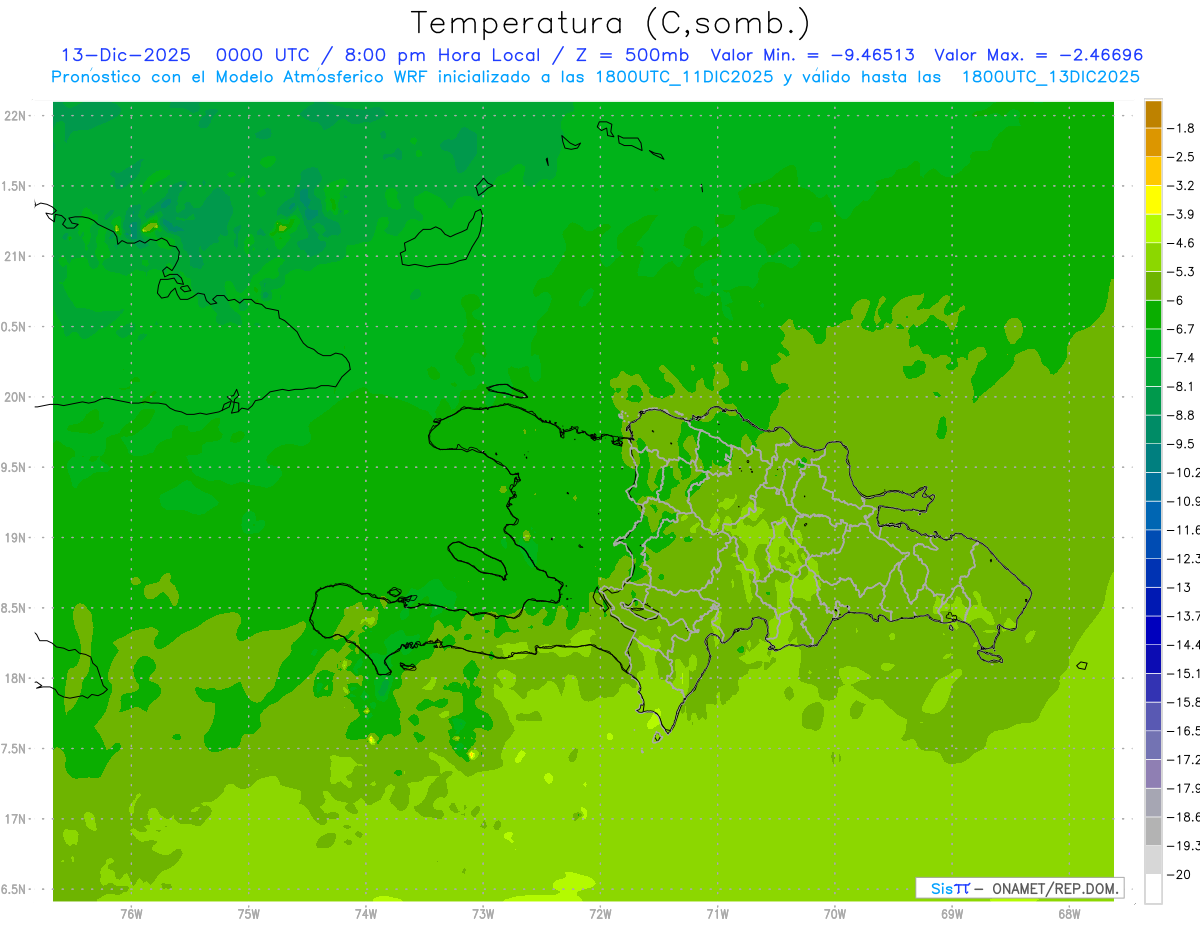This screenshot has height=927, width=1200.
Task: Select the date text "13-Dic-2025"
Action: click(126, 55)
